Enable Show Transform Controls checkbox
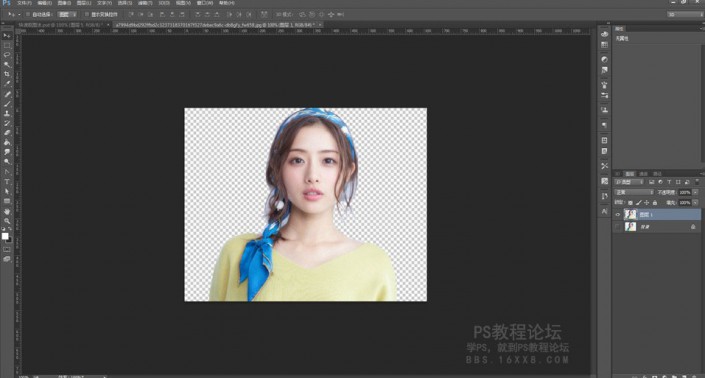 tap(87, 14)
